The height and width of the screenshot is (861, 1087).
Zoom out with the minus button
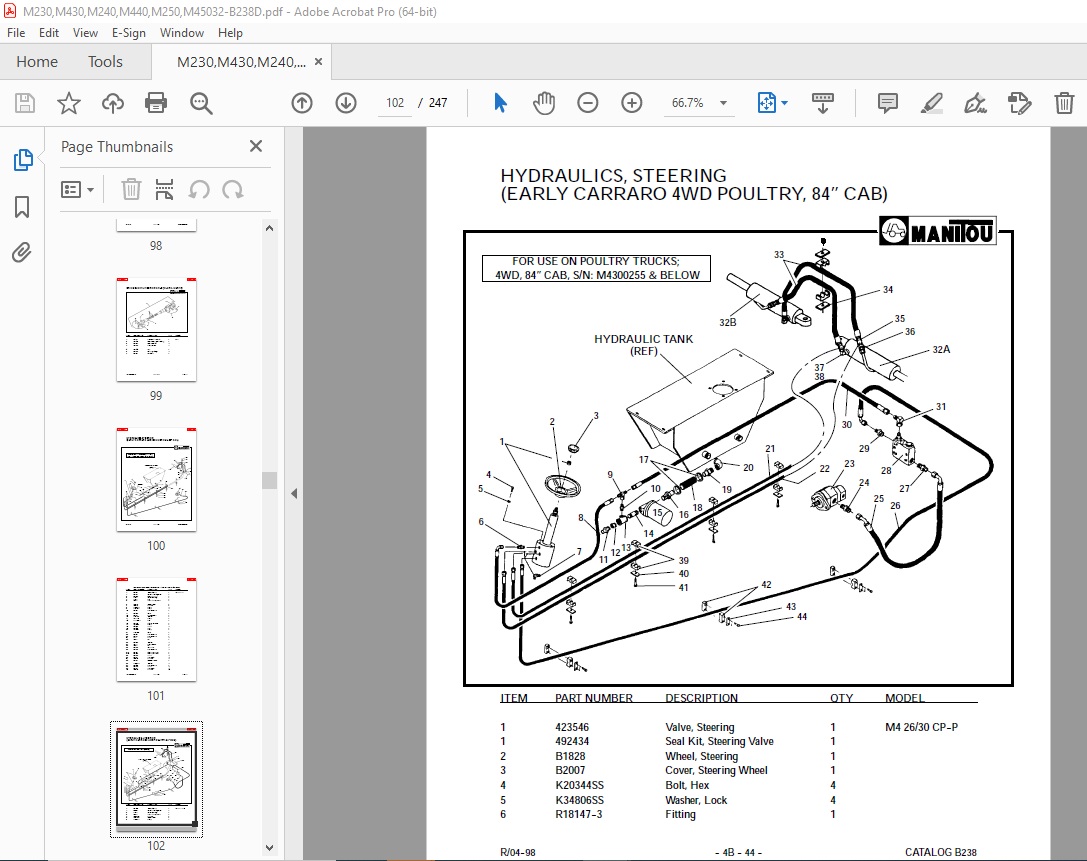click(587, 103)
